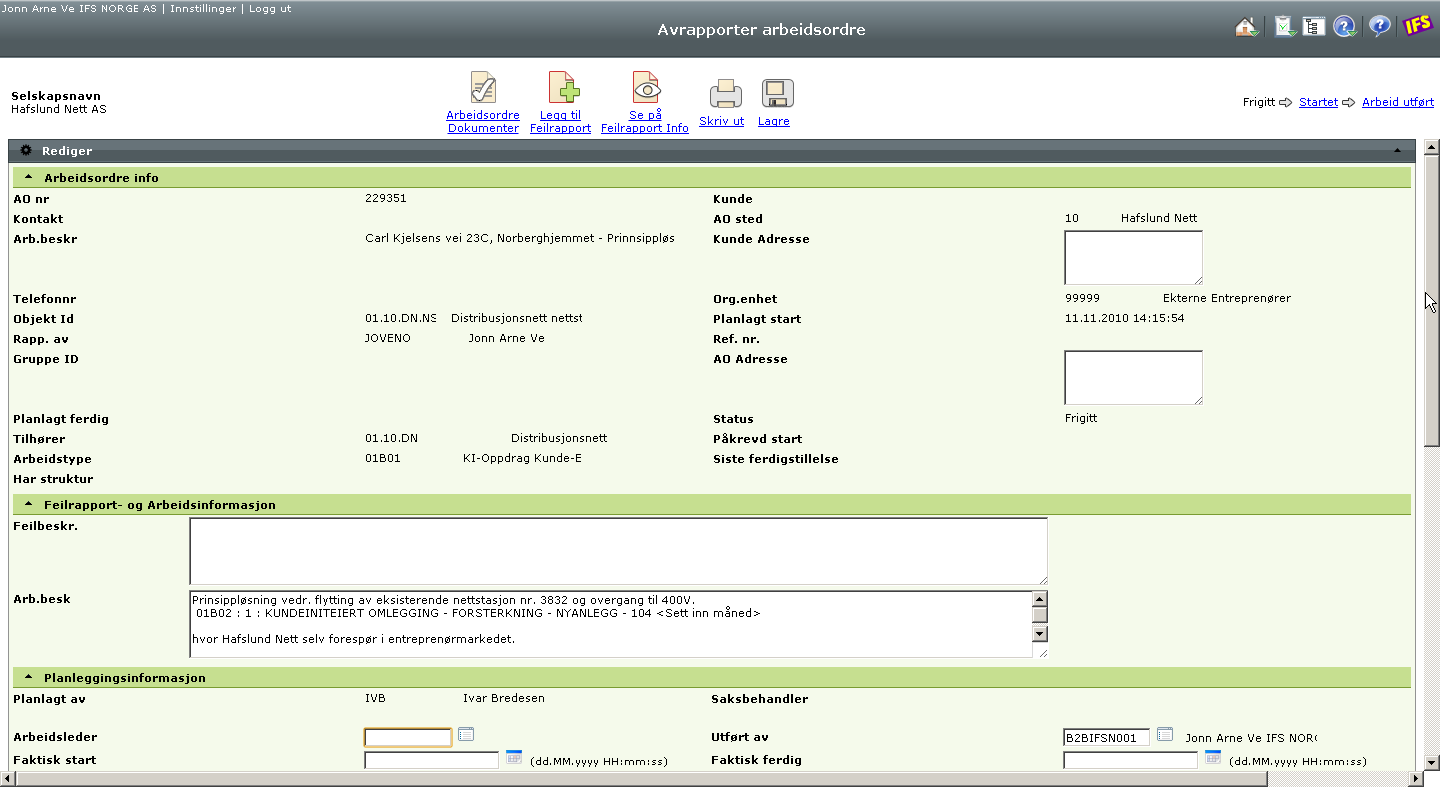This screenshot has width=1440, height=787.
Task: Click the Legg til Feilrapport plus icon
Action: click(563, 88)
